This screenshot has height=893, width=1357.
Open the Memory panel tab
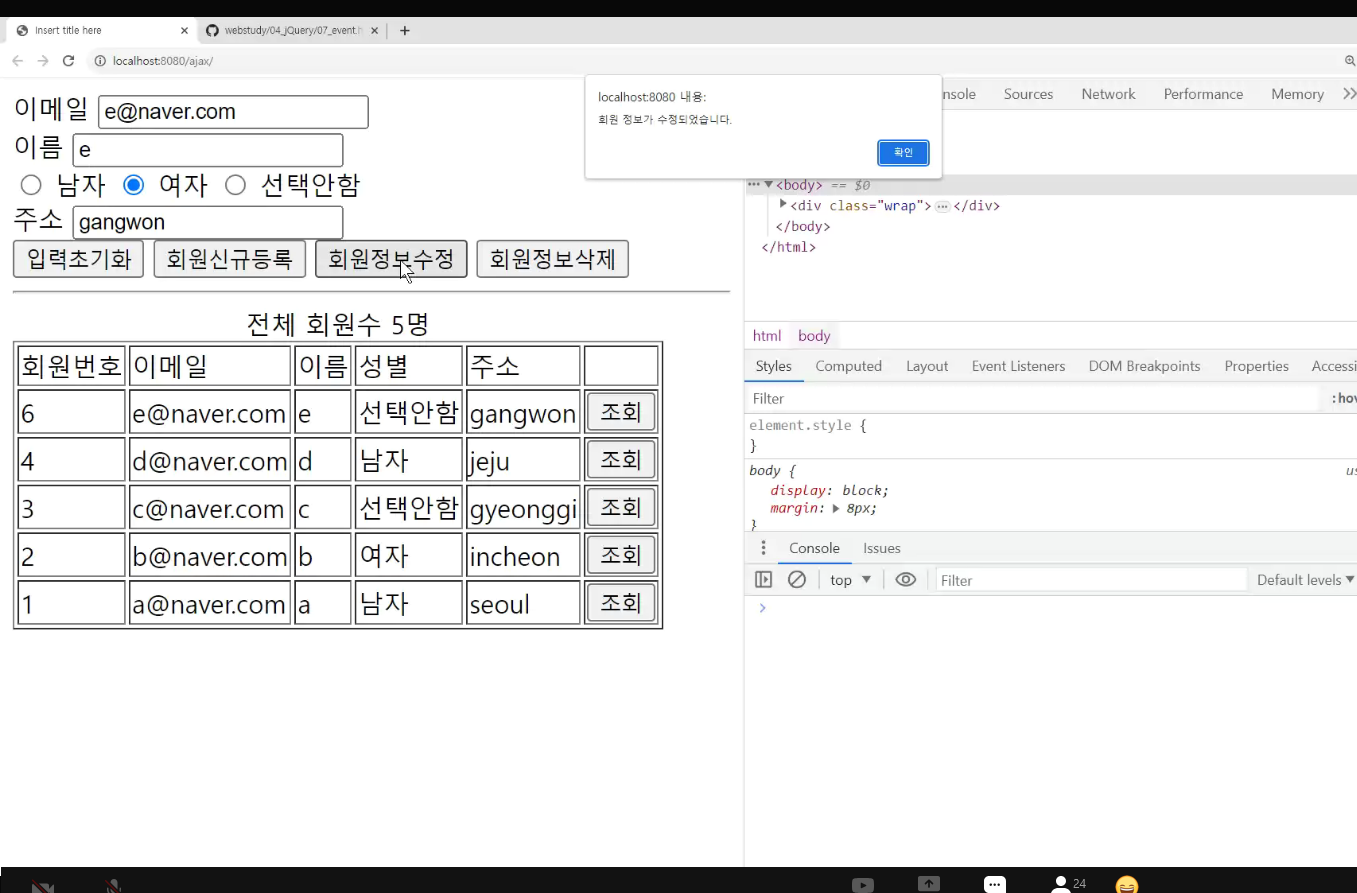(1297, 94)
